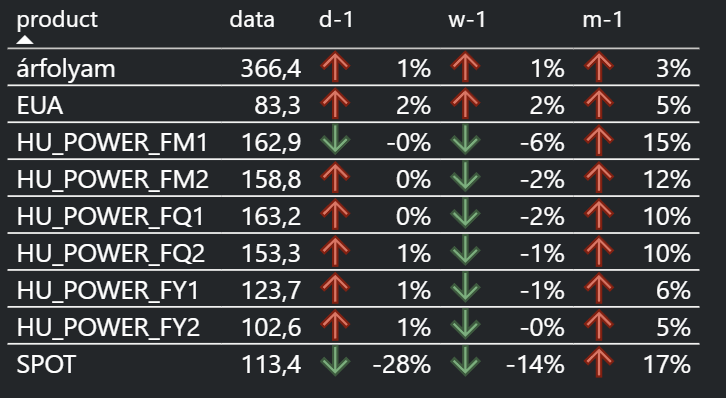Click the d-1 column header

[x=336, y=20]
